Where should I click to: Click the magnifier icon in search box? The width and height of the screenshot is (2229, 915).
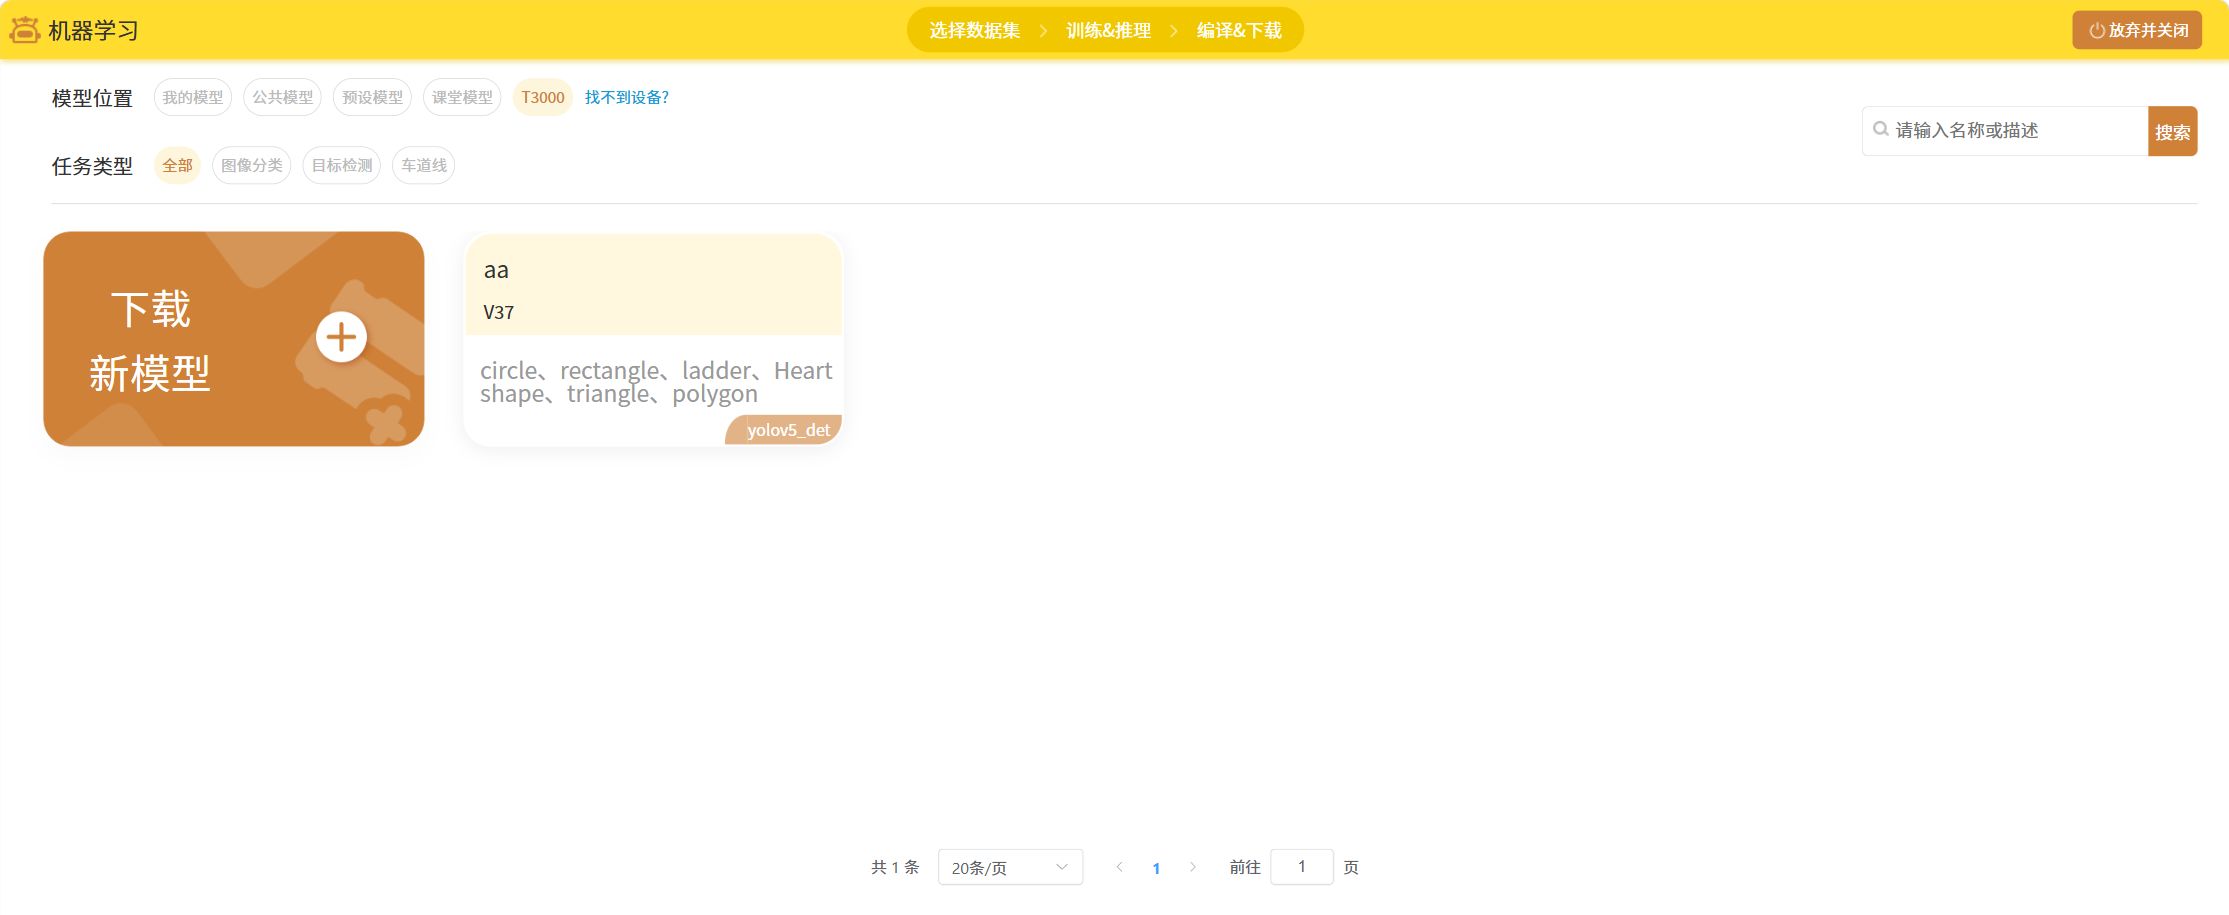(1881, 130)
